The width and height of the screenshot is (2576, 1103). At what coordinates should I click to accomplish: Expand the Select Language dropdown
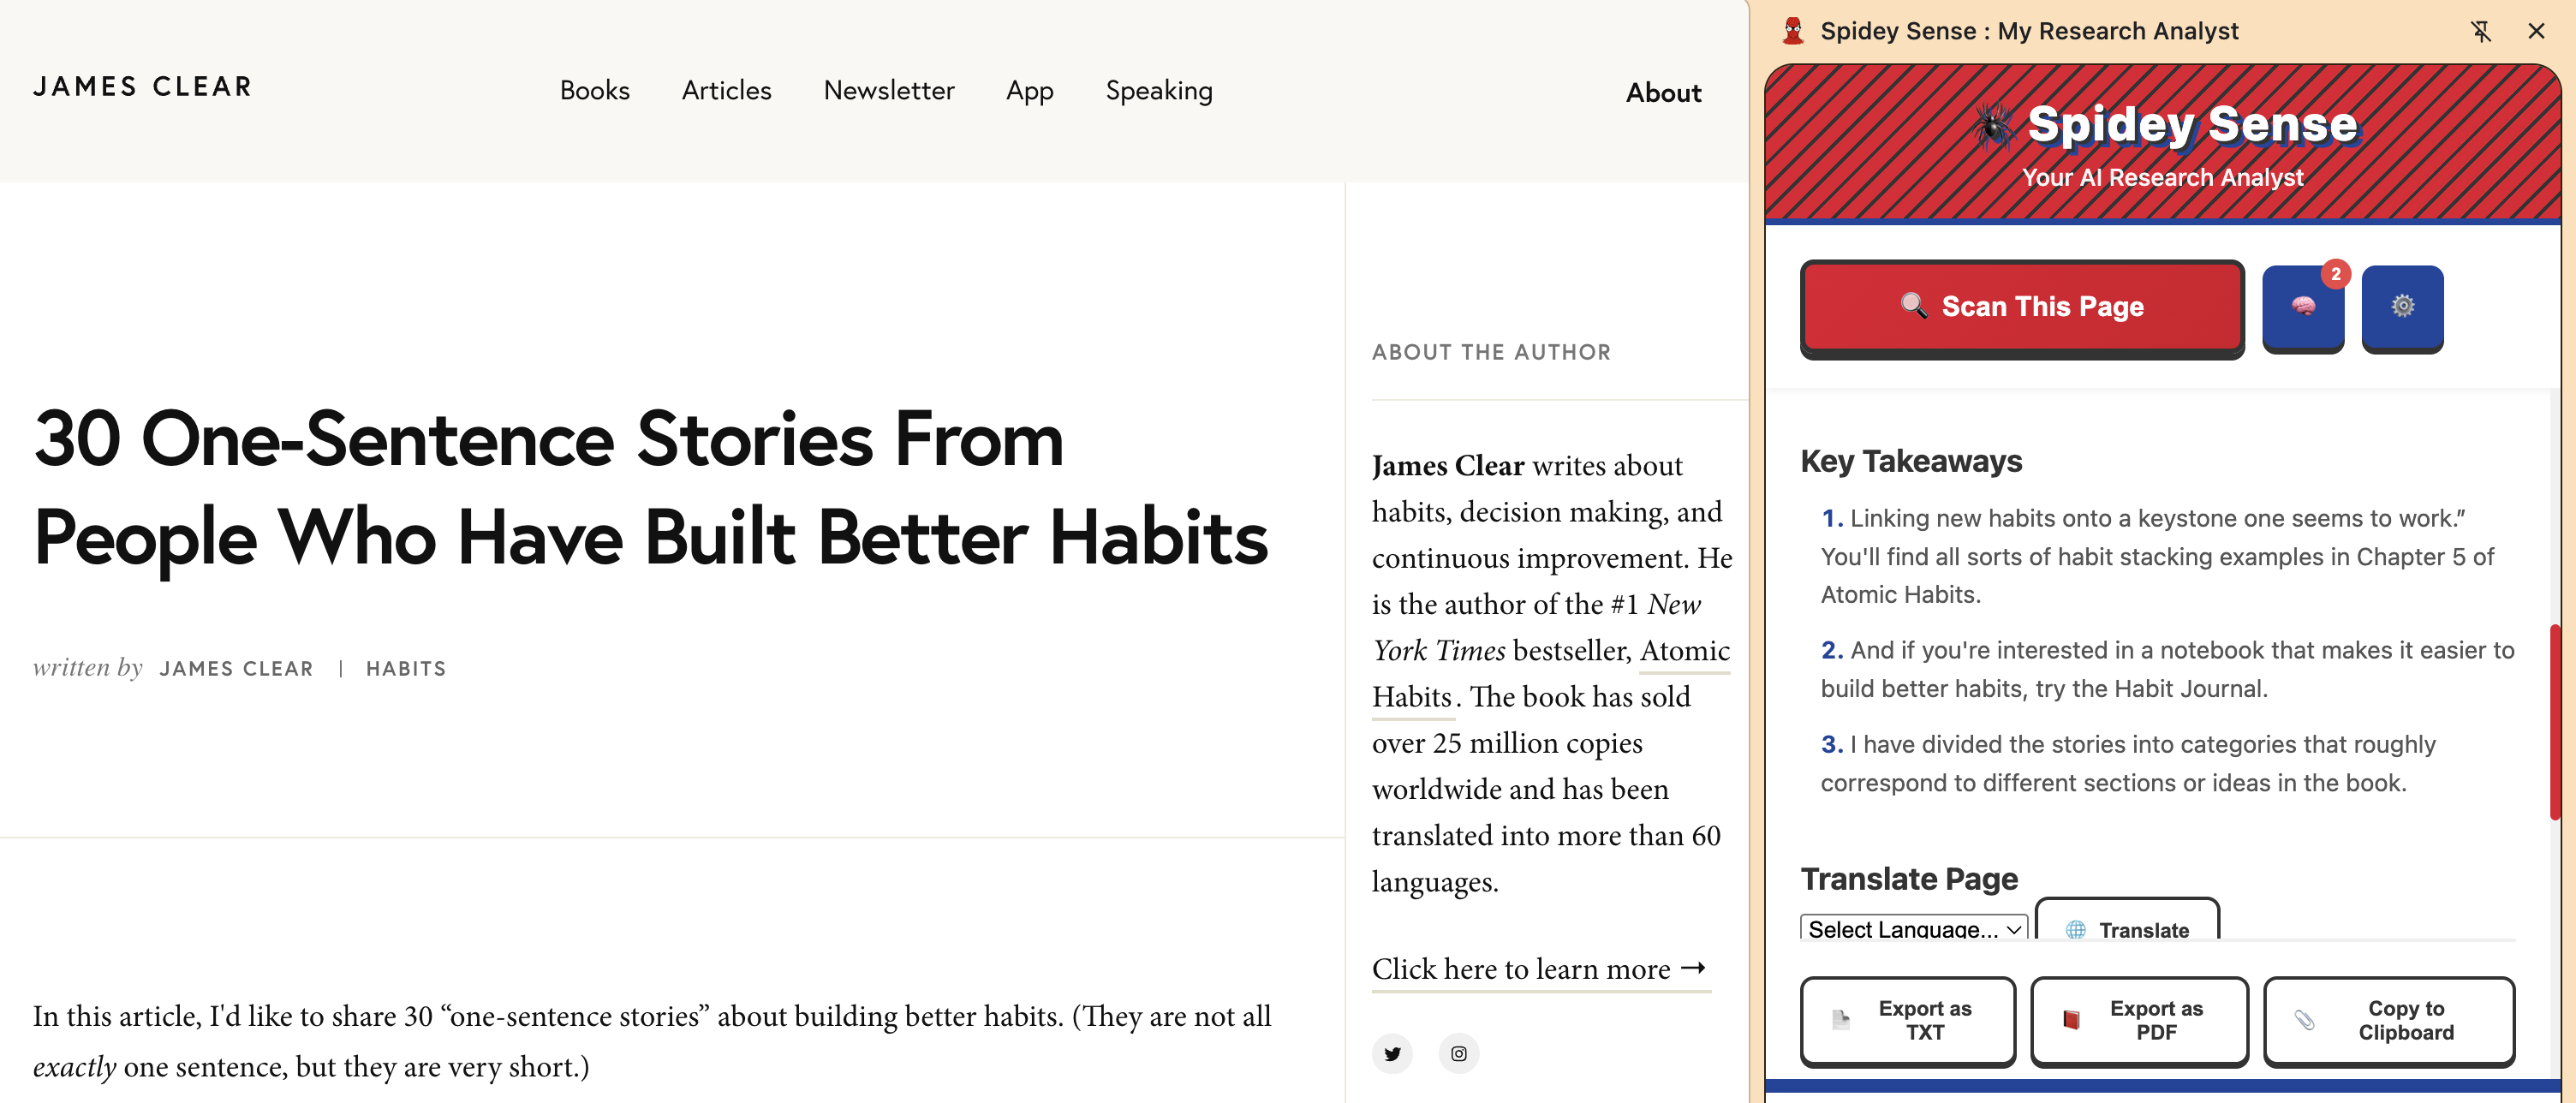[x=1914, y=928]
